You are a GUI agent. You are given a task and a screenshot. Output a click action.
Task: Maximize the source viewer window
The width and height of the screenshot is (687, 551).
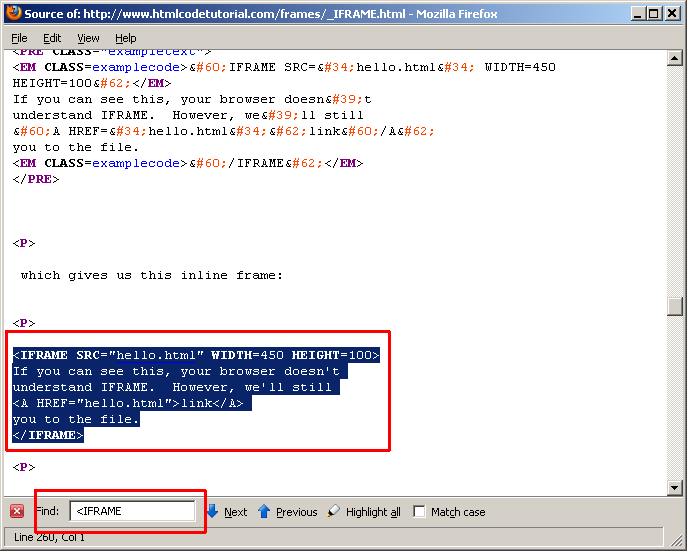[x=654, y=14]
